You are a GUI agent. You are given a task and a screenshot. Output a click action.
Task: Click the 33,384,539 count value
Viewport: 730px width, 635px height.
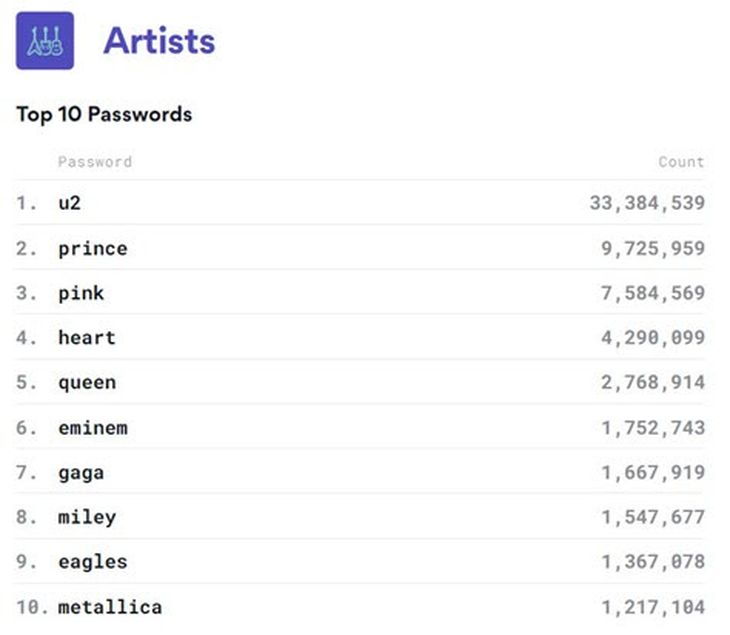click(x=647, y=203)
